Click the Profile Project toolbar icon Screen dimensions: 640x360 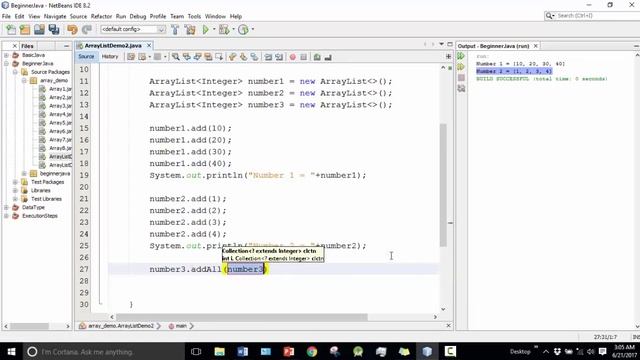pos(243,29)
